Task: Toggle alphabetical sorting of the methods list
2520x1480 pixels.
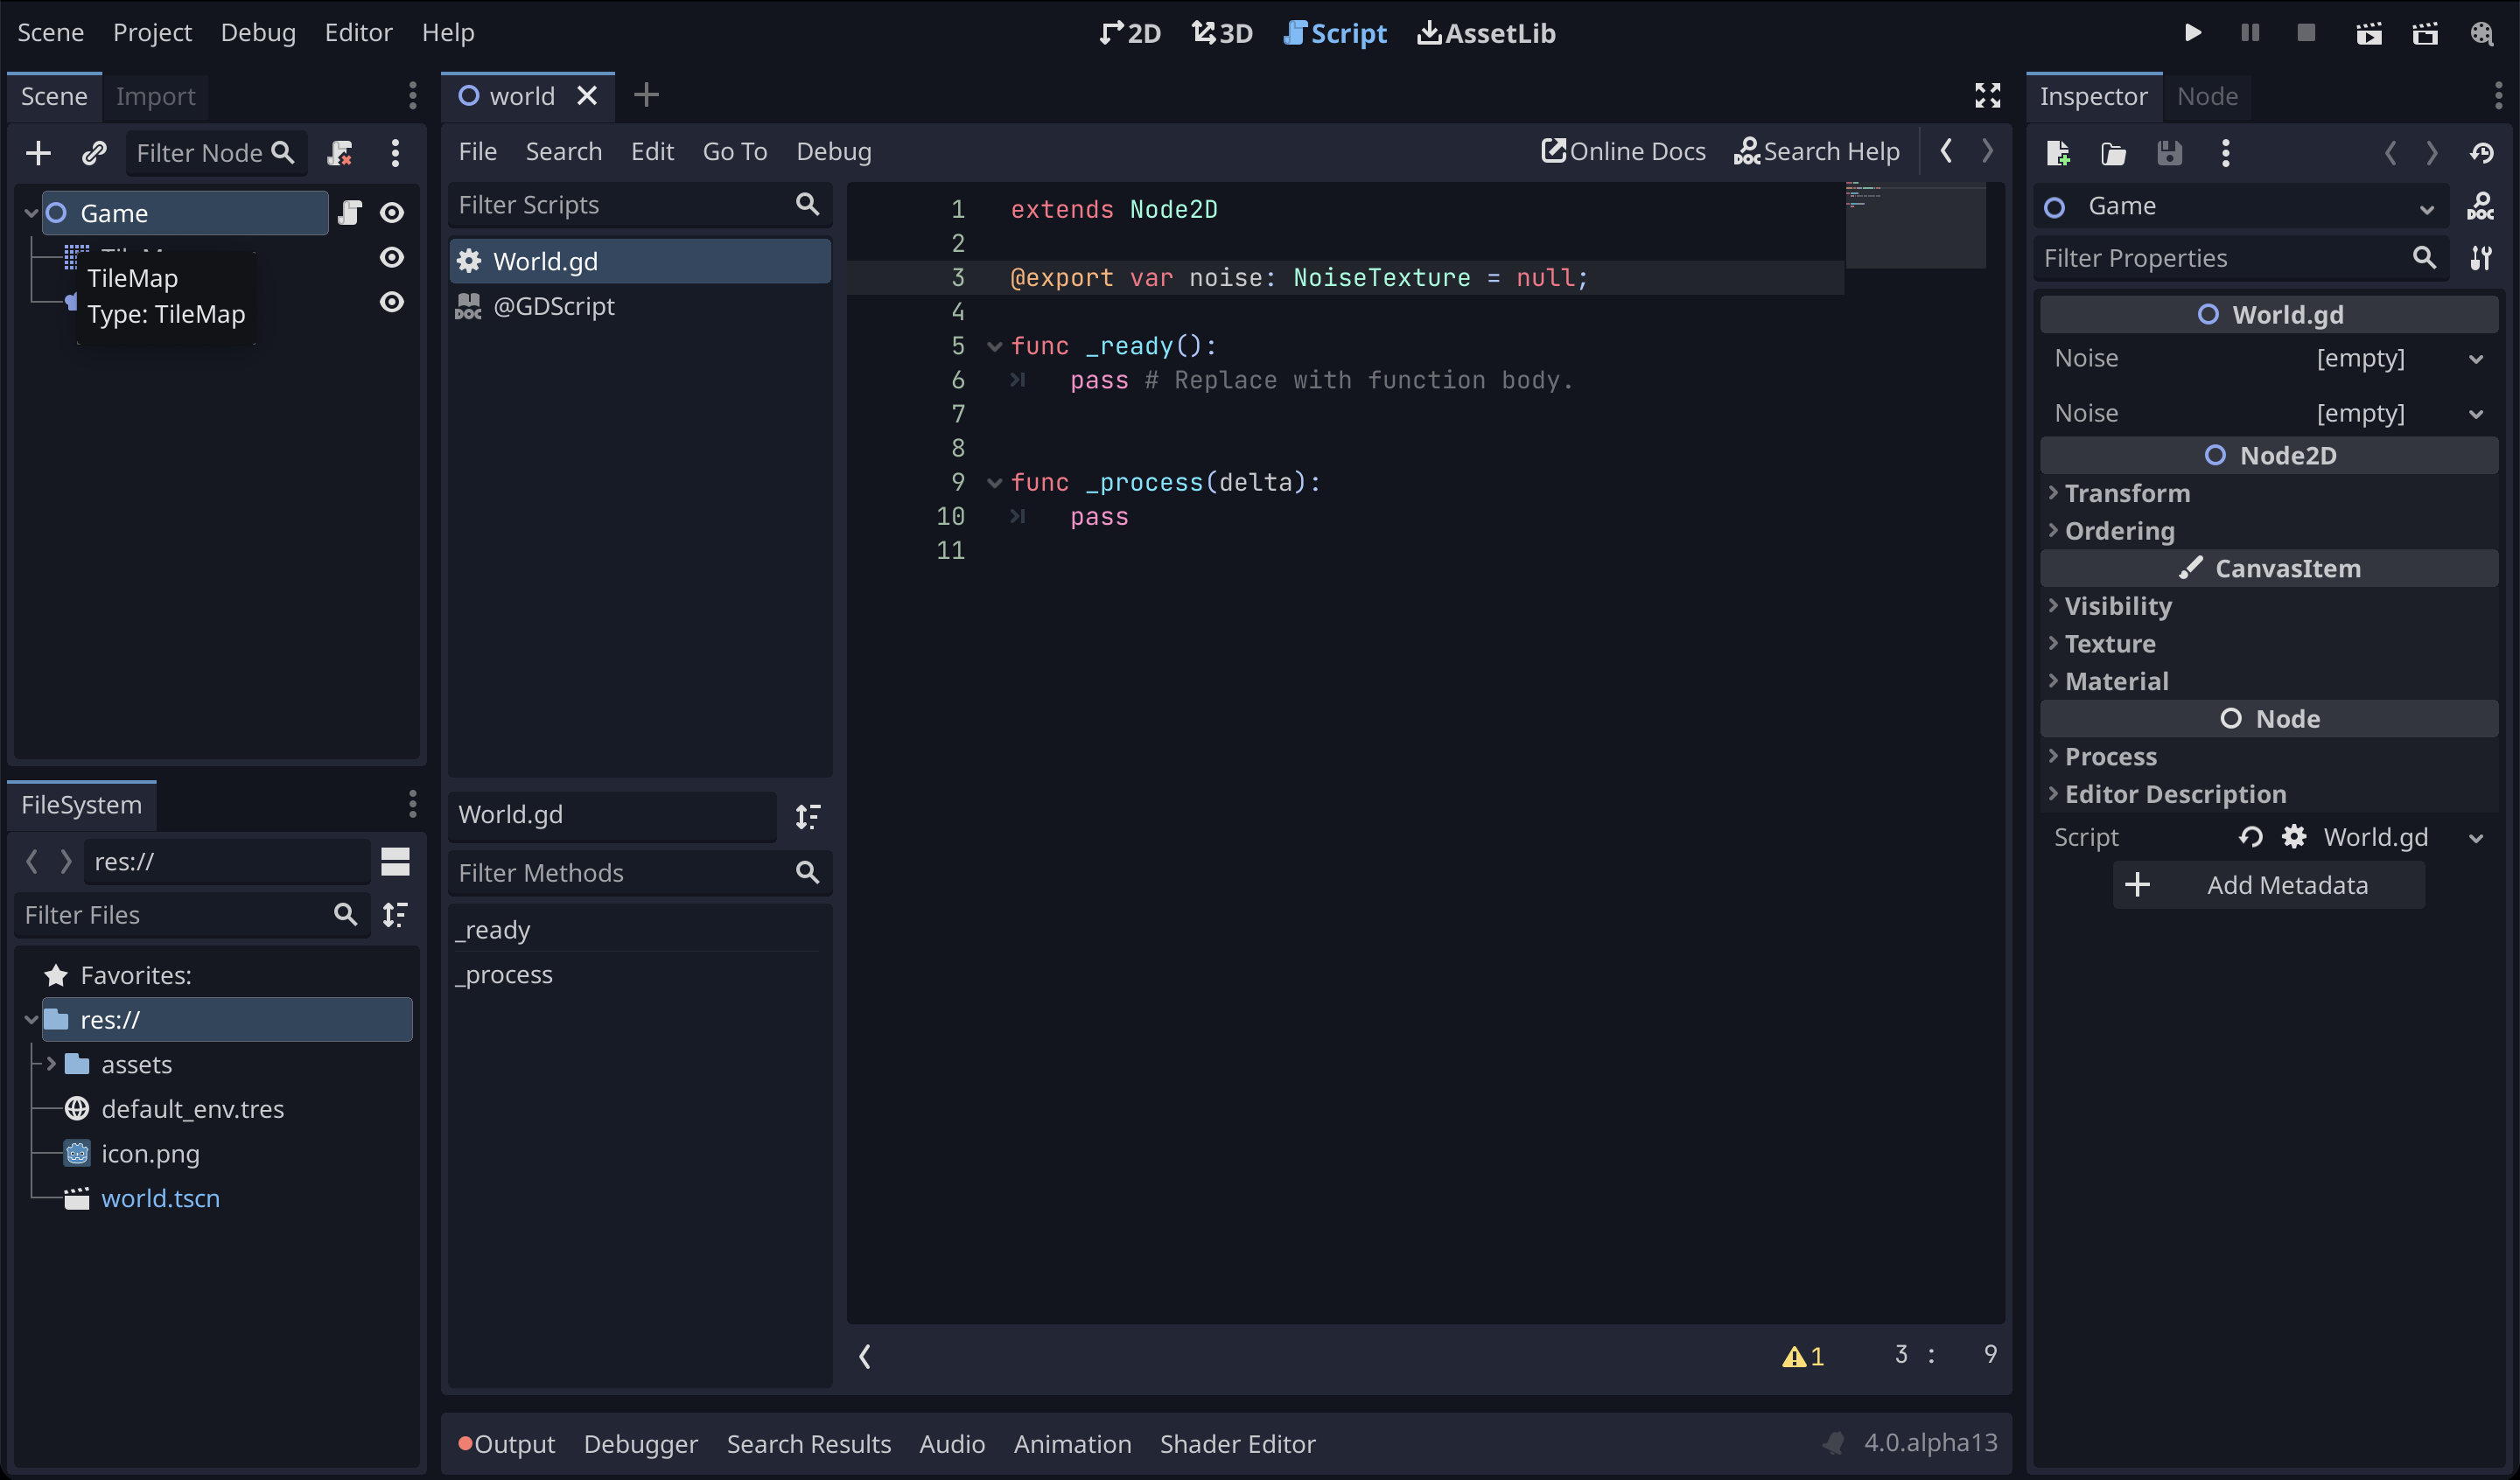Action: coord(808,816)
